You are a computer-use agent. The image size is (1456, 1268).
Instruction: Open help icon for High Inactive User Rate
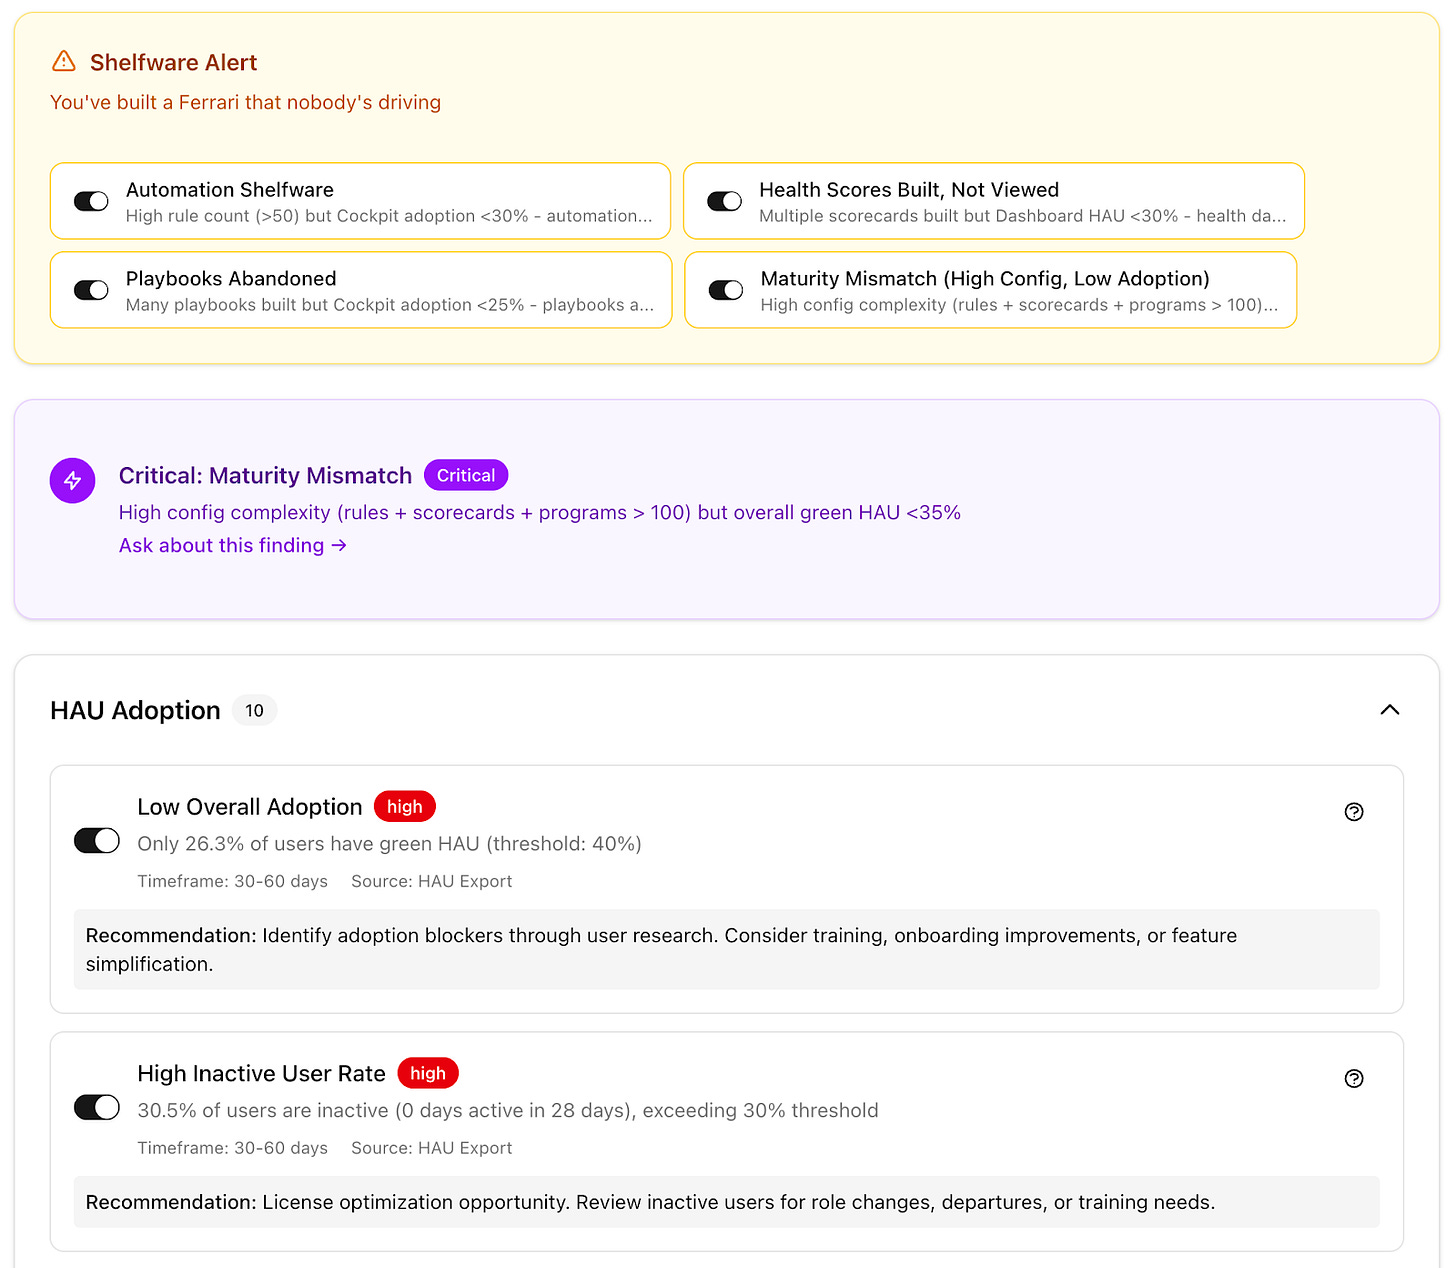tap(1354, 1079)
